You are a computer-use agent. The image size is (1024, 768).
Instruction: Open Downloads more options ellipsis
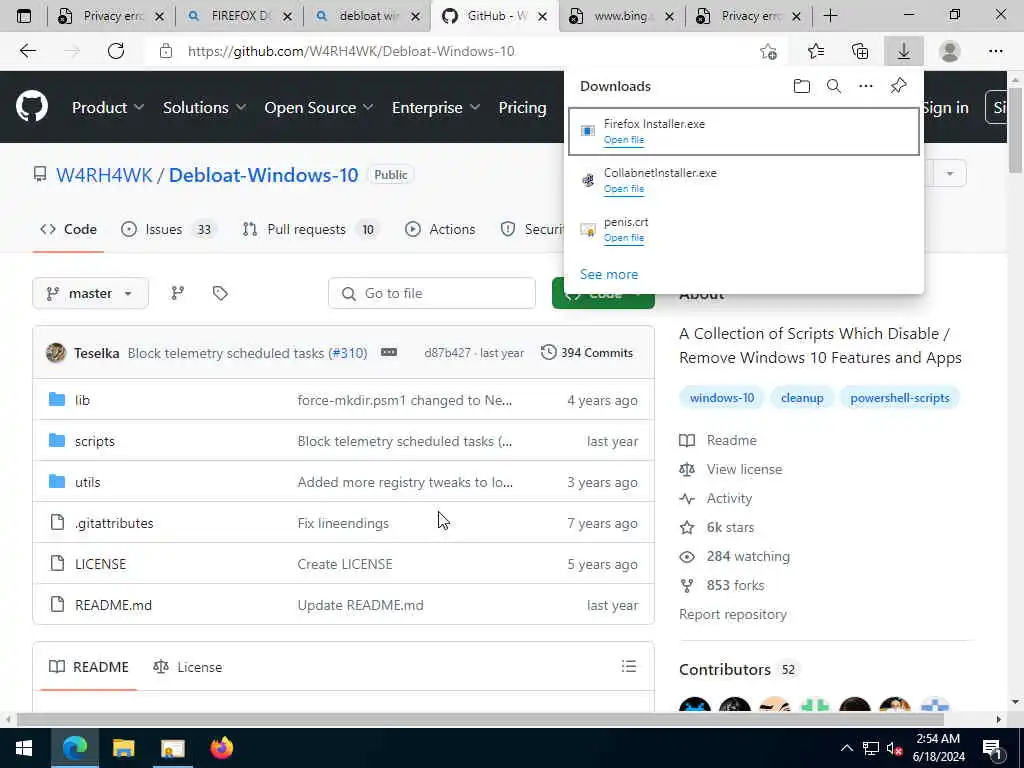click(x=865, y=86)
